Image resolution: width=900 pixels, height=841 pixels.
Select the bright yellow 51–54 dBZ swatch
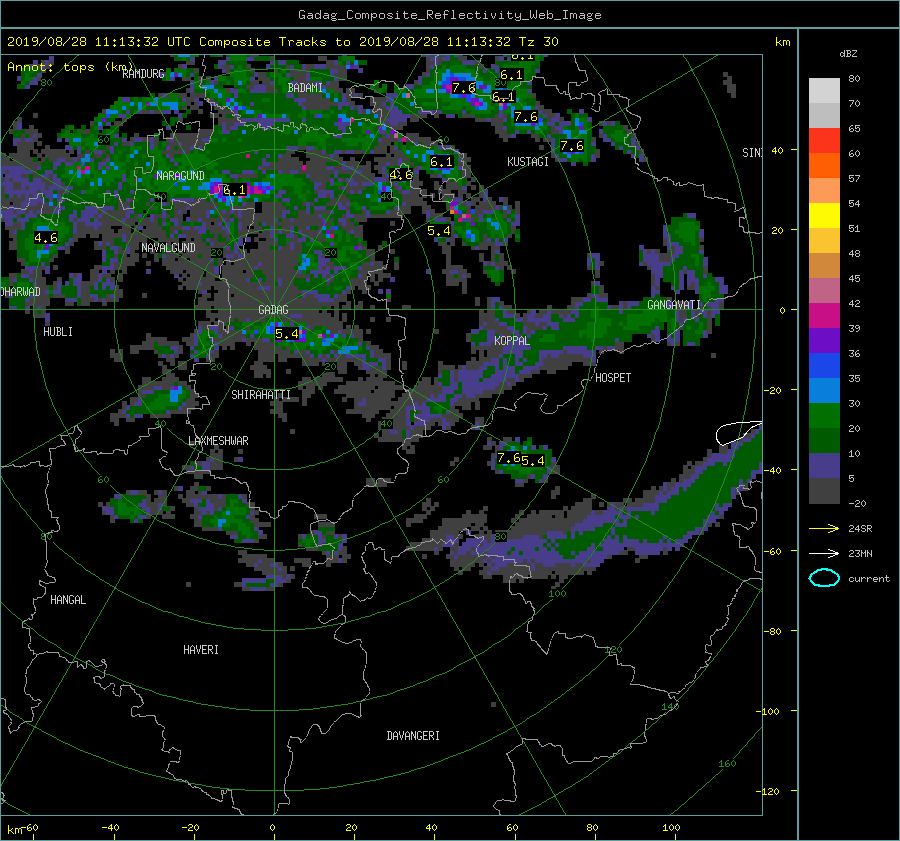(824, 216)
